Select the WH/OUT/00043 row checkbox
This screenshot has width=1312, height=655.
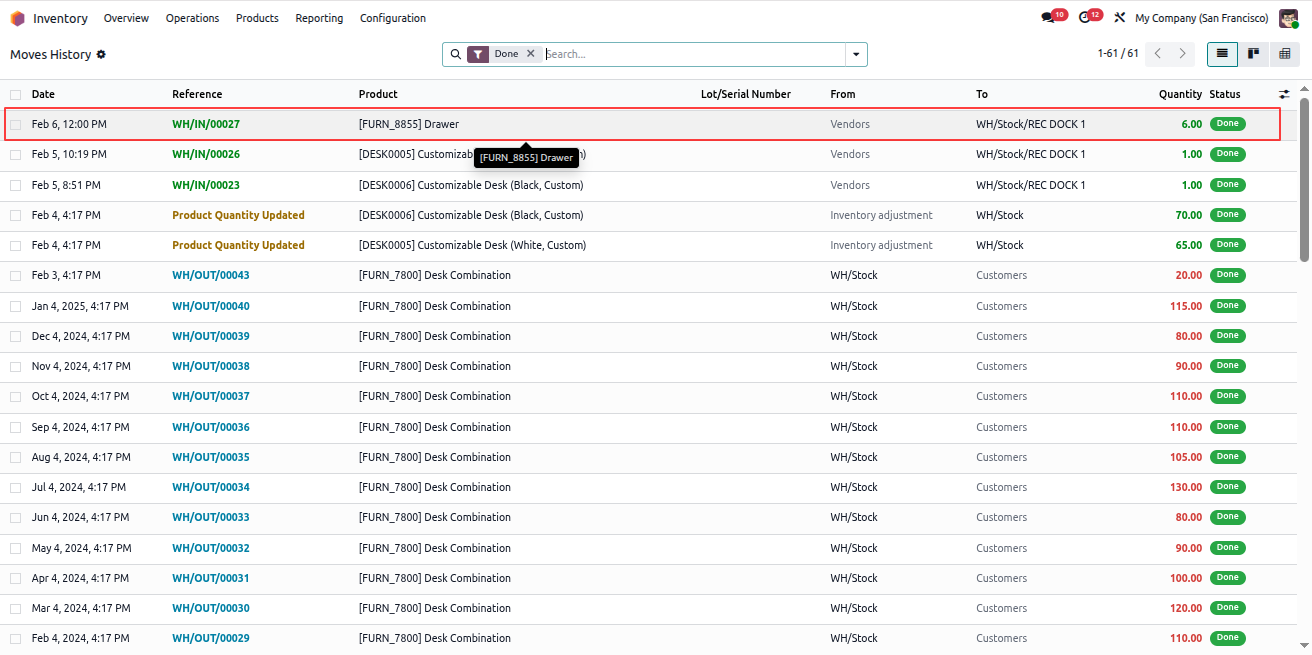coord(16,276)
